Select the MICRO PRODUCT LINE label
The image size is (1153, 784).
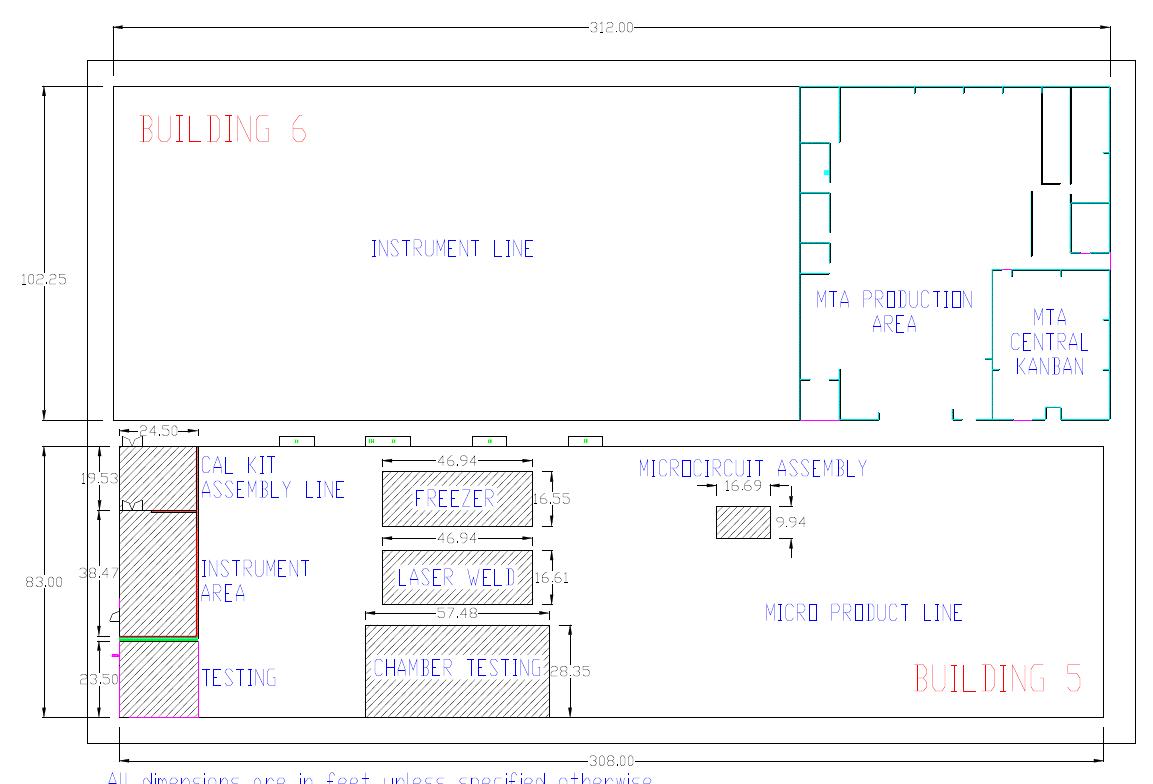864,613
